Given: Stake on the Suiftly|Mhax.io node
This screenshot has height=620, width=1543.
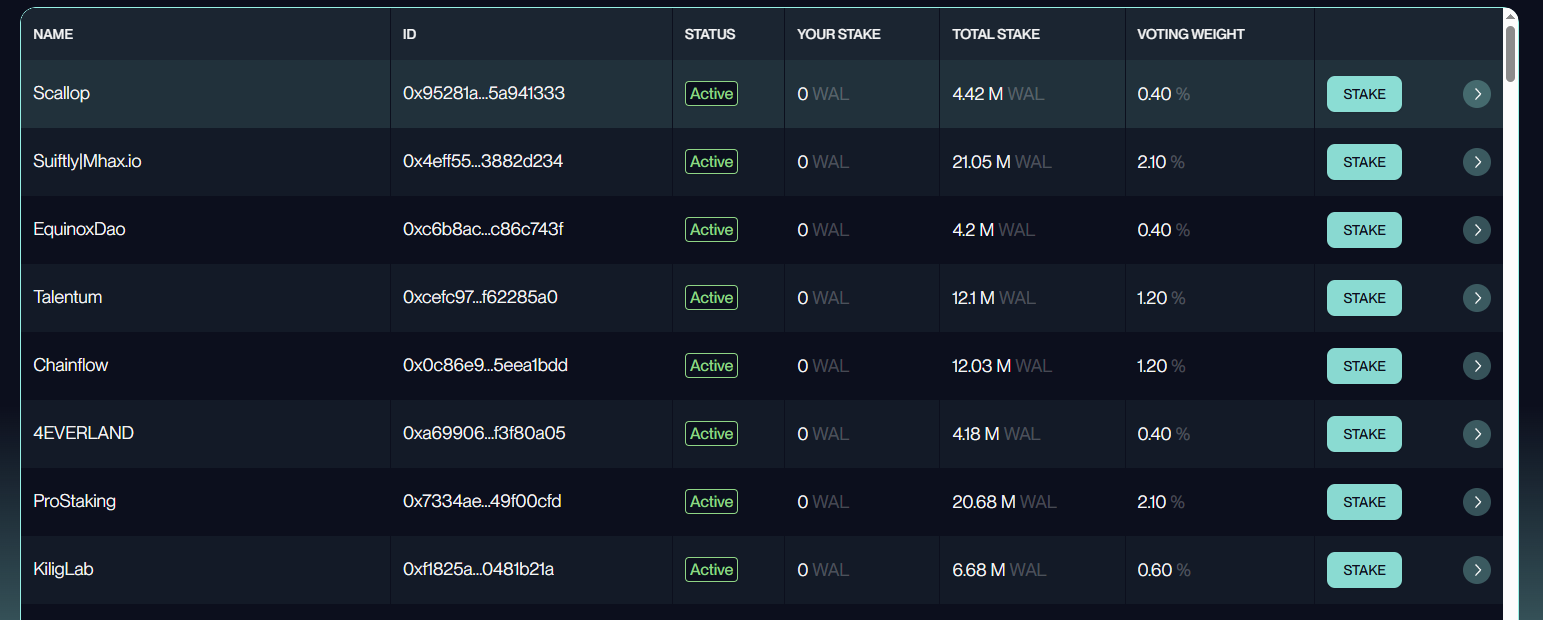Looking at the screenshot, I should 1364,162.
